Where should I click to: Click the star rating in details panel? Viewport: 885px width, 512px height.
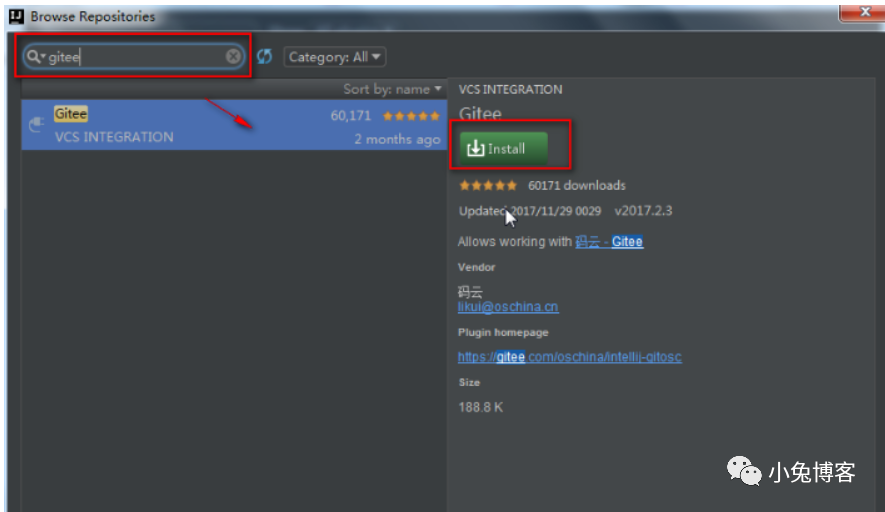click(x=488, y=186)
